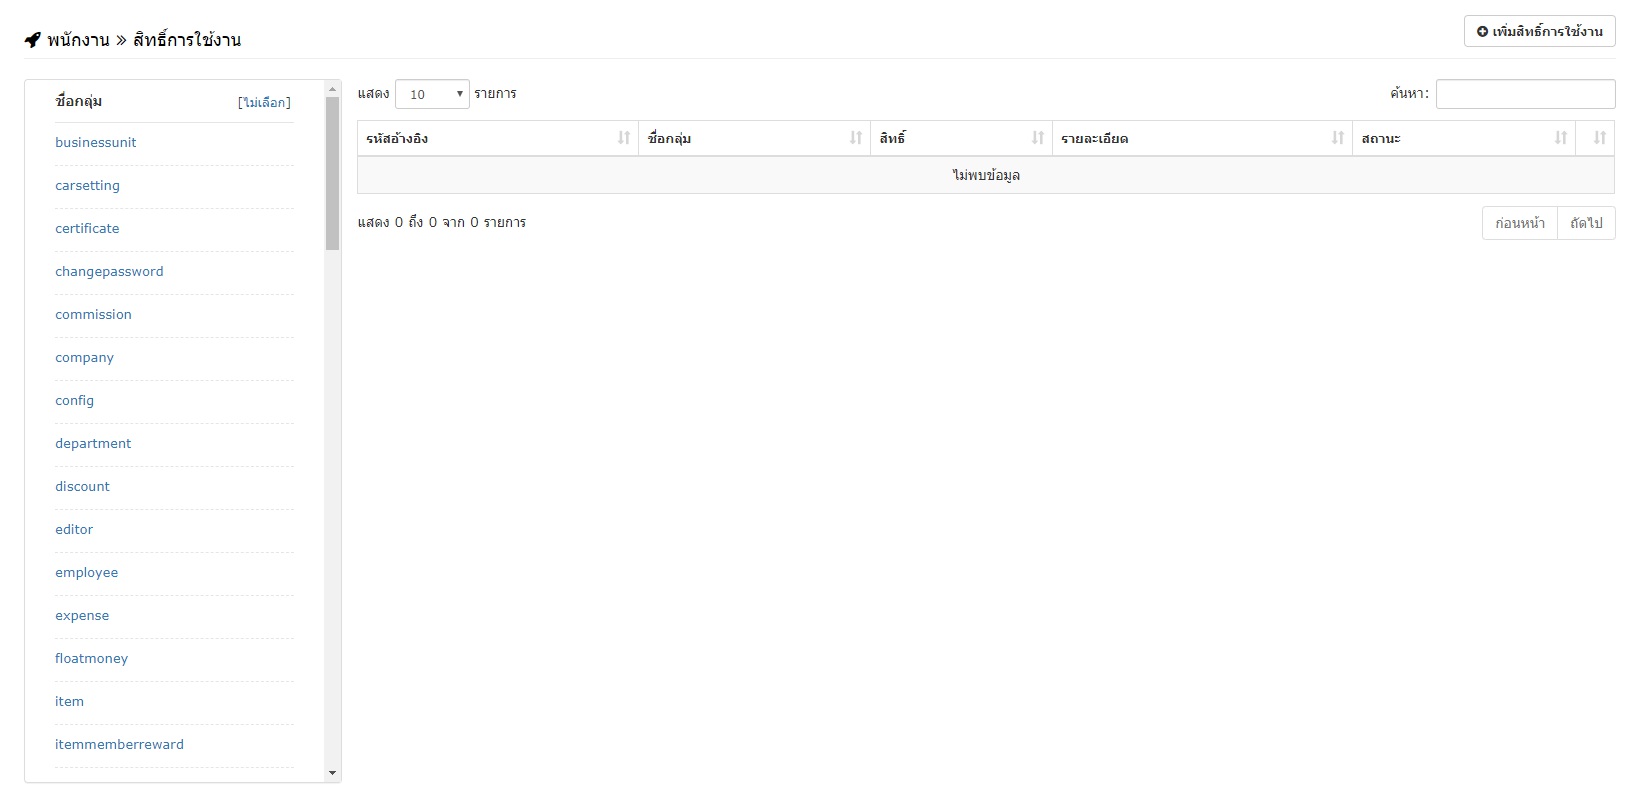Open the changepassword group
This screenshot has height=794, width=1626.
click(109, 272)
